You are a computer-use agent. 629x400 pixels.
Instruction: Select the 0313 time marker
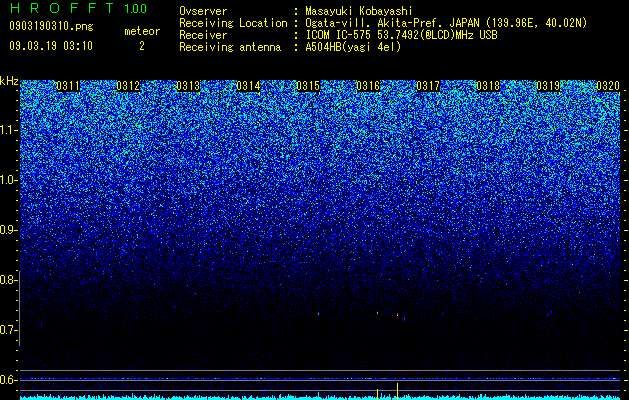click(x=188, y=86)
